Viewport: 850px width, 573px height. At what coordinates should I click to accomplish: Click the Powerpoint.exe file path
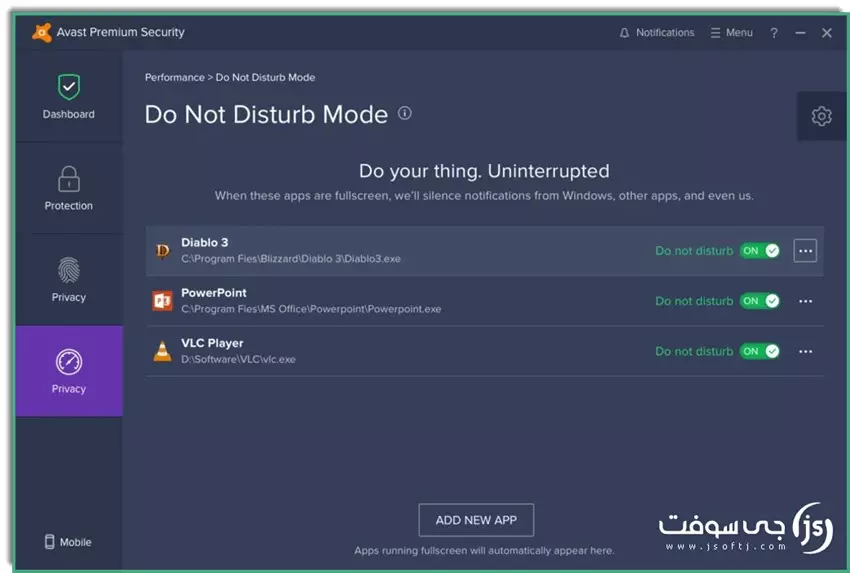pos(311,309)
